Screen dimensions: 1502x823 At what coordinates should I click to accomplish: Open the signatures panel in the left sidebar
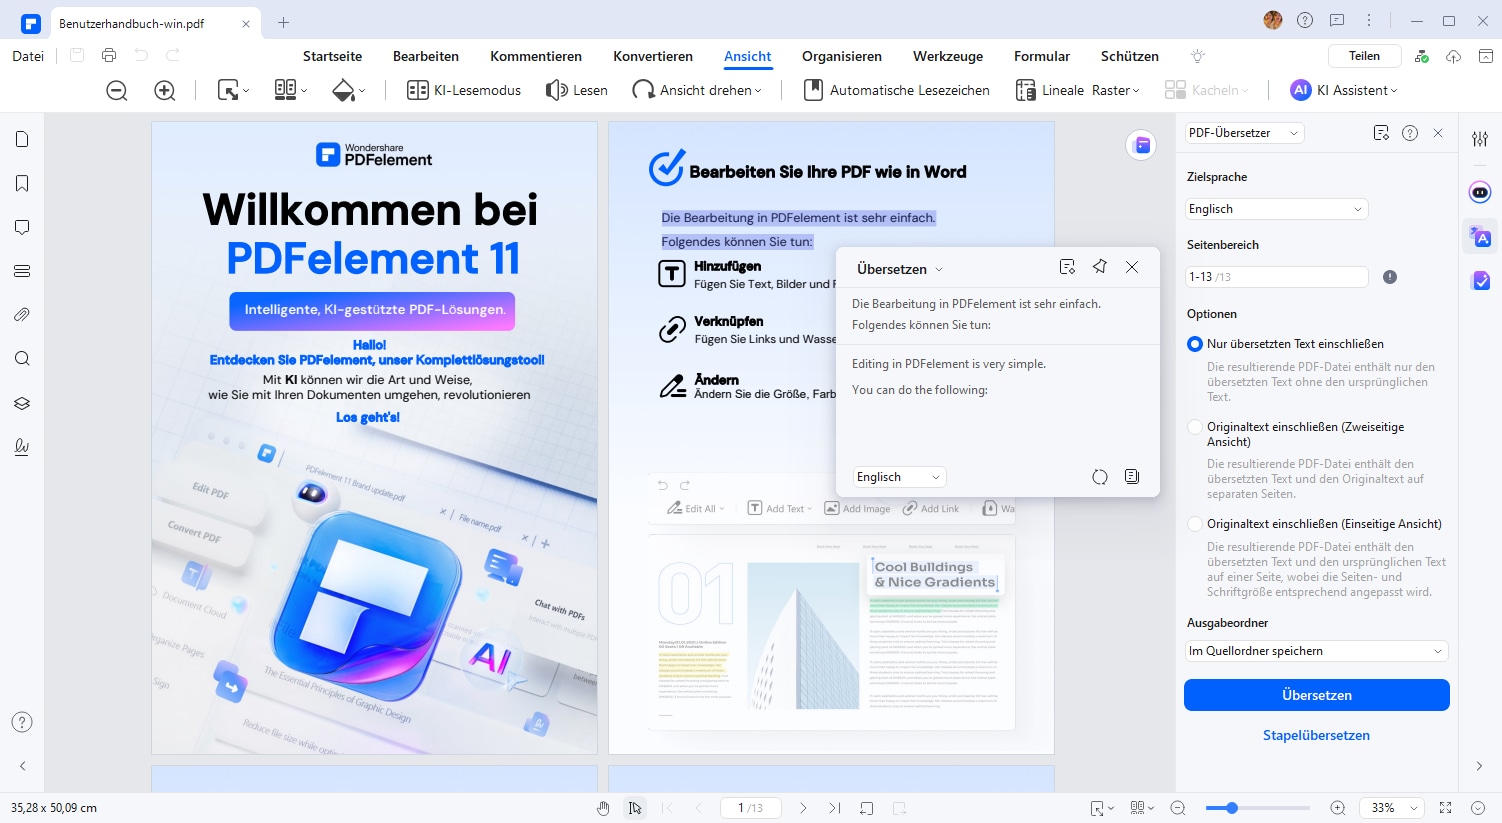22,447
